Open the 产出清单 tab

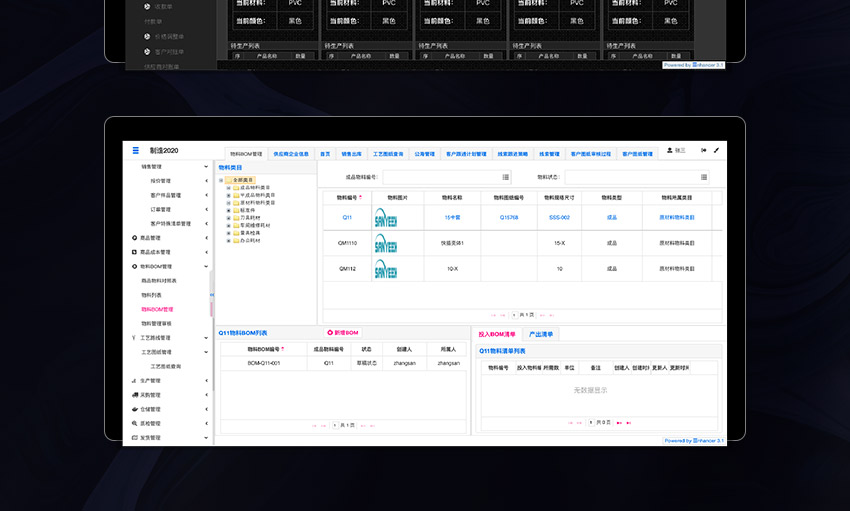tap(540, 334)
